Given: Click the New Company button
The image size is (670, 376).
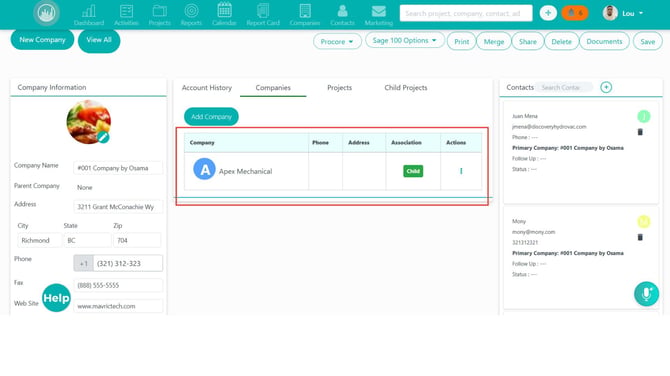Looking at the screenshot, I should pos(42,40).
